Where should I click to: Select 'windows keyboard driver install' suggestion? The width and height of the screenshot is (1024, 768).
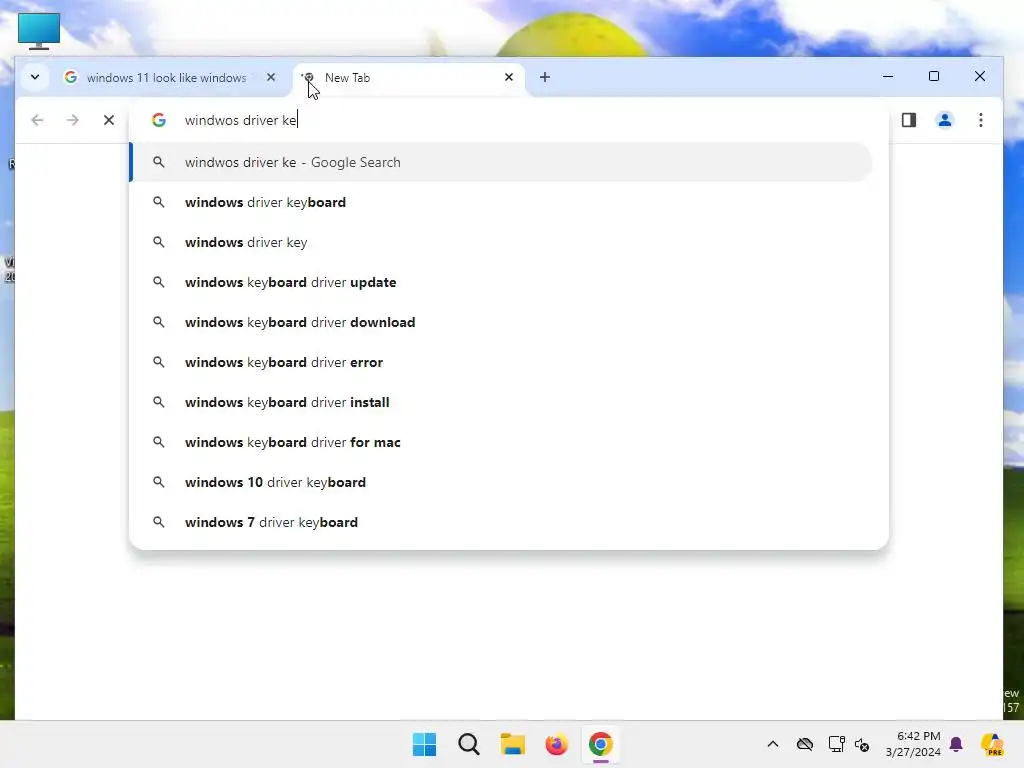click(501, 402)
